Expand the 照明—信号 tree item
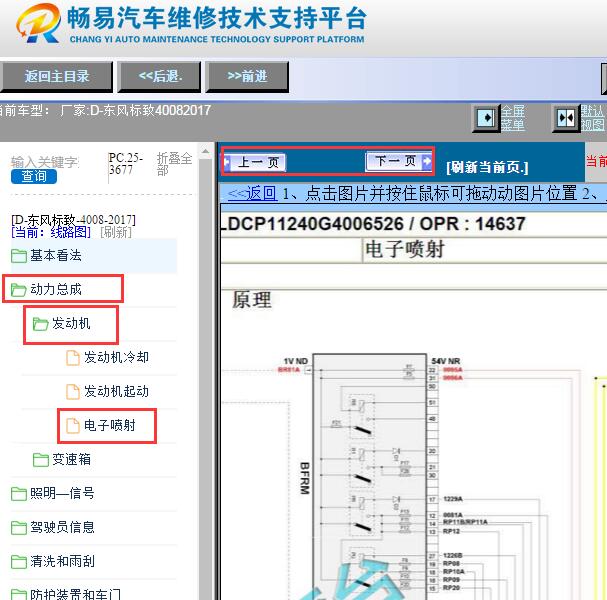 pos(62,493)
